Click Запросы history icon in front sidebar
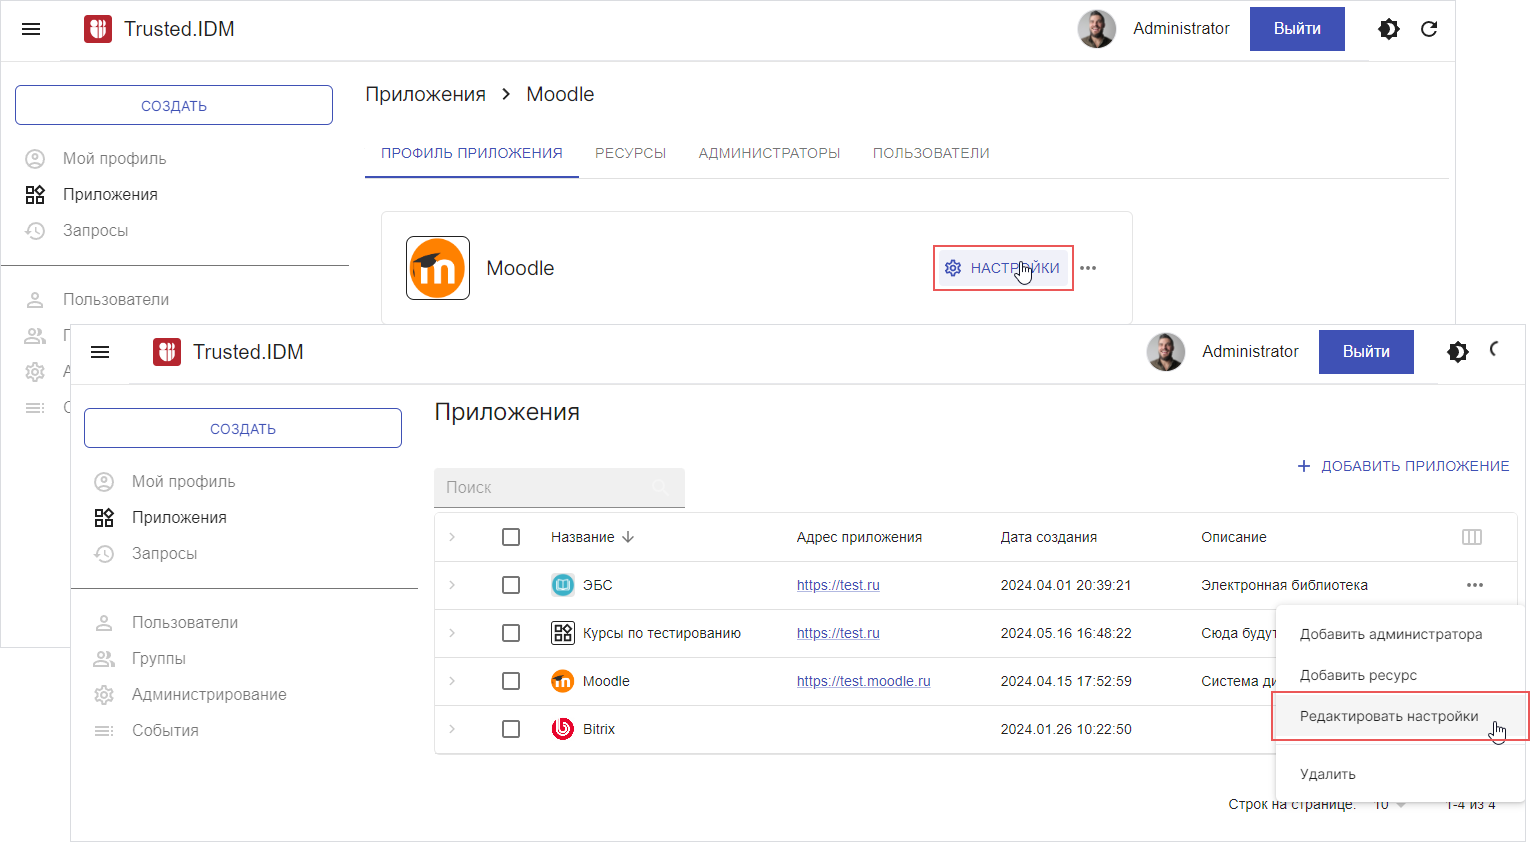The image size is (1530, 842). [104, 554]
